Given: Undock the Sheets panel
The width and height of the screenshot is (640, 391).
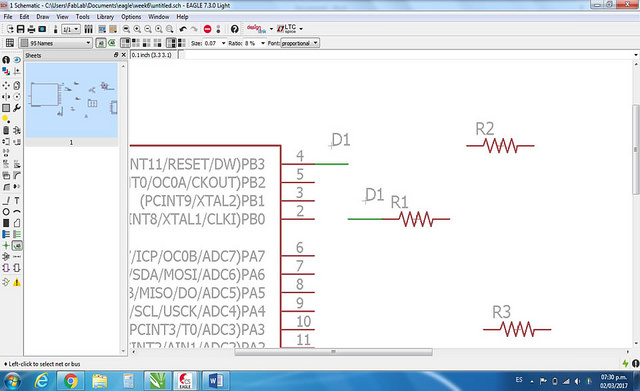Looking at the screenshot, I should tap(116, 55).
